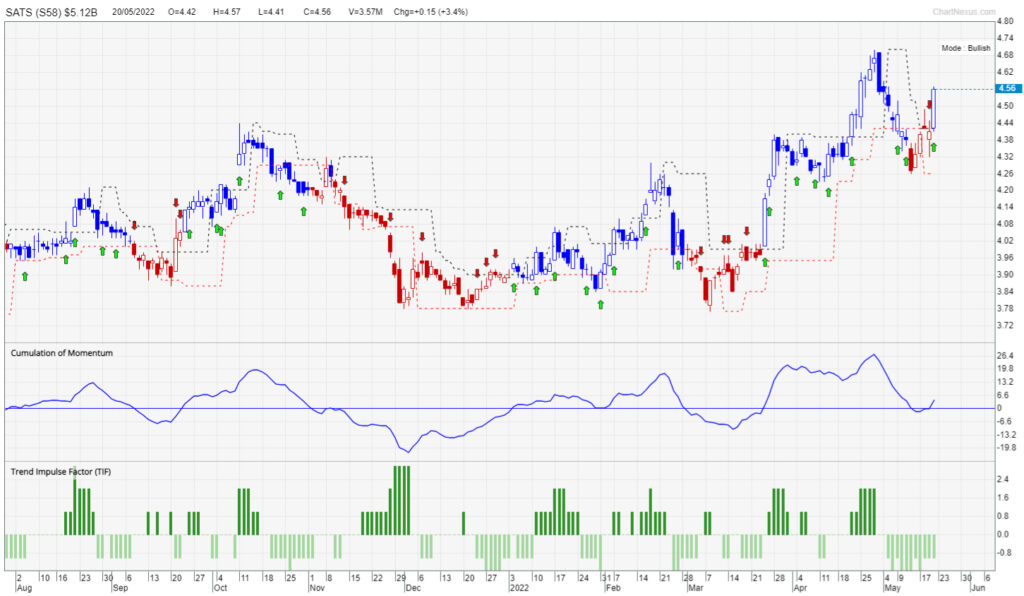1024x596 pixels.
Task: Click the 4.32 price axis label
Action: (1005, 157)
